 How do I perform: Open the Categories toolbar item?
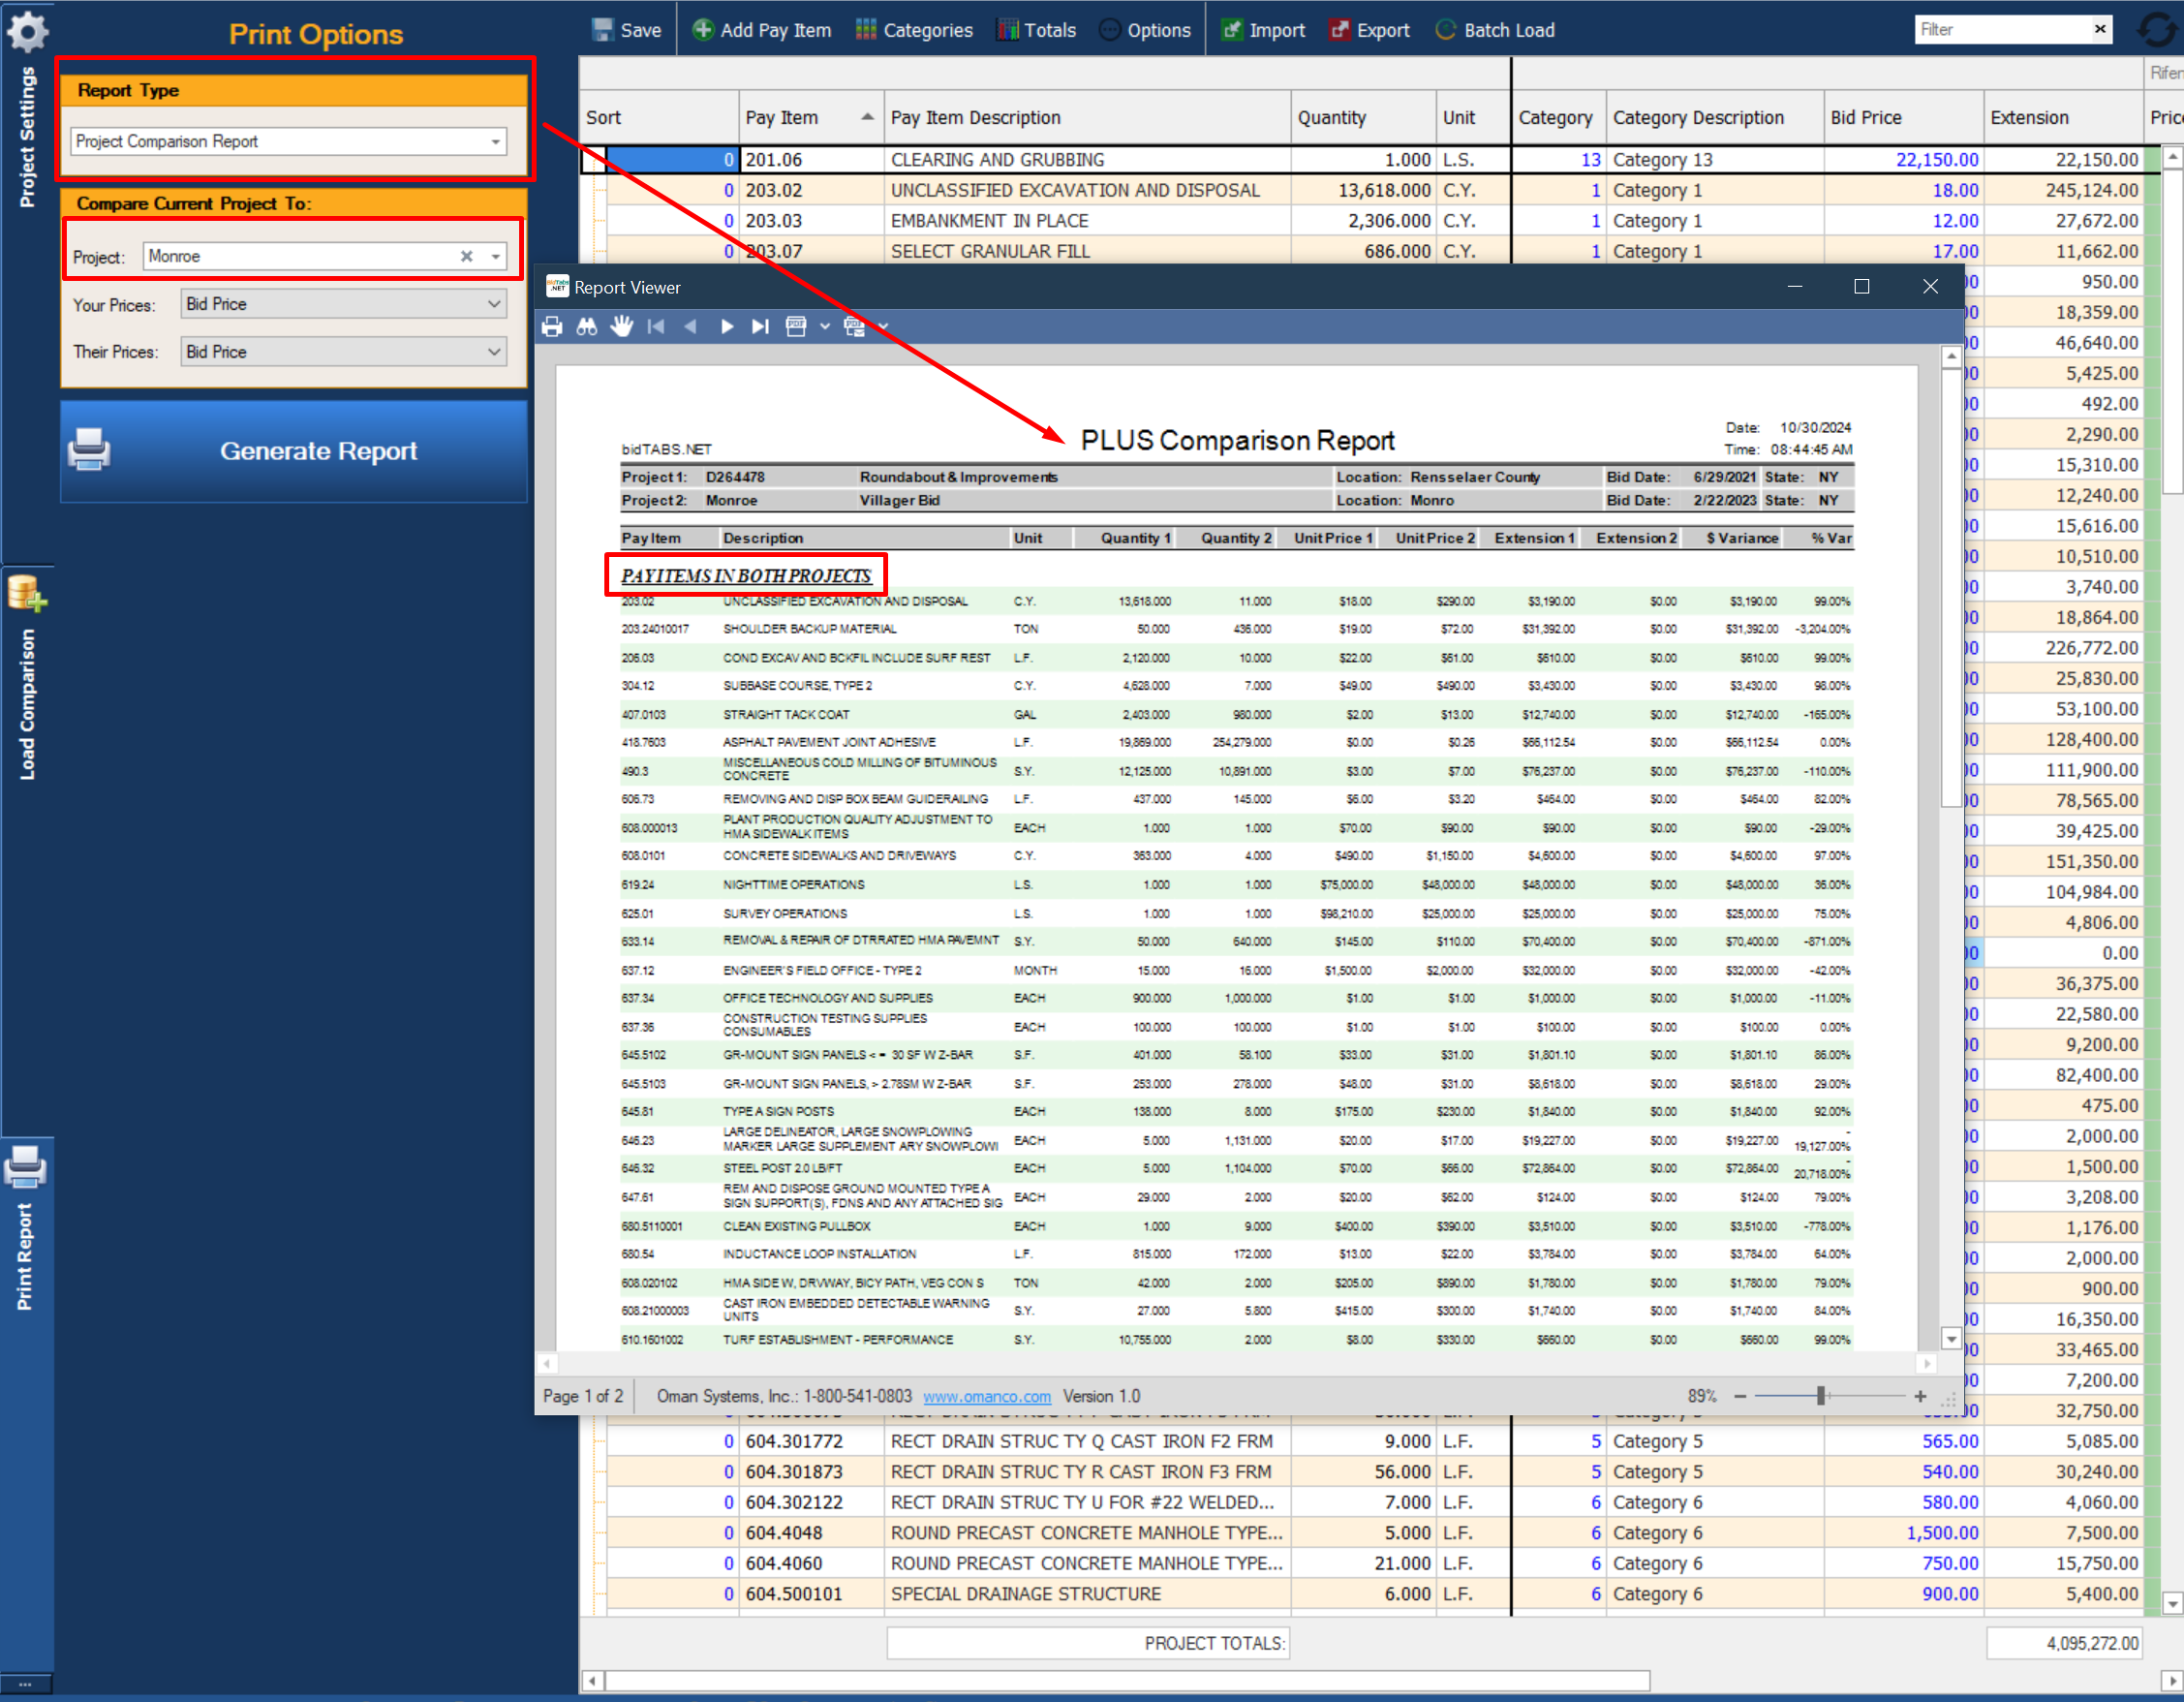914,30
